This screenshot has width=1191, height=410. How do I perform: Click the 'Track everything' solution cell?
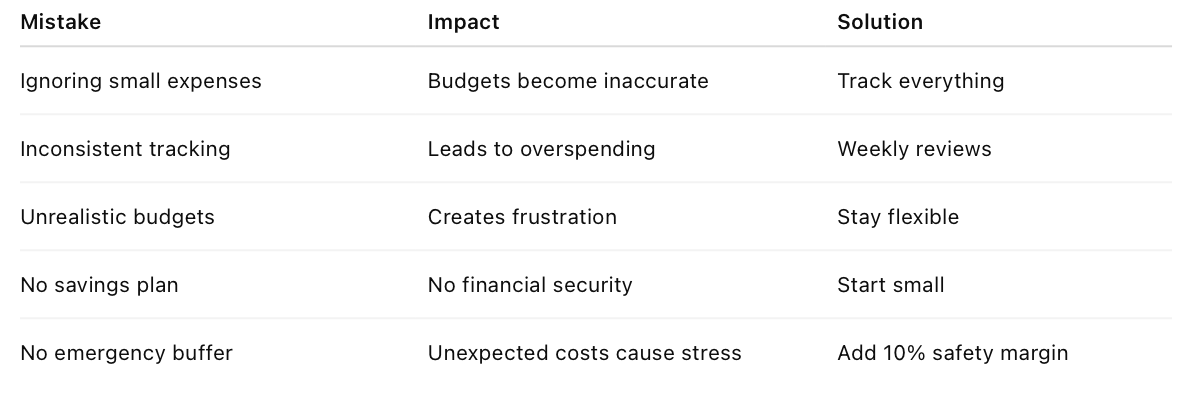point(920,81)
